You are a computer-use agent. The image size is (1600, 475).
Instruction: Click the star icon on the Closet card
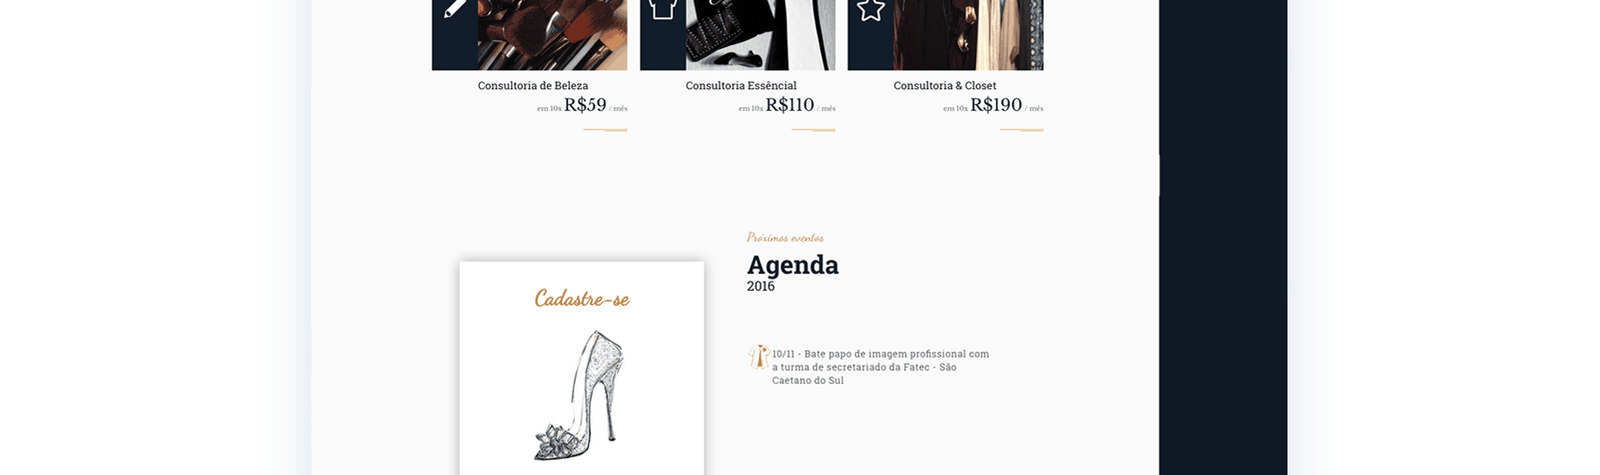pyautogui.click(x=871, y=10)
